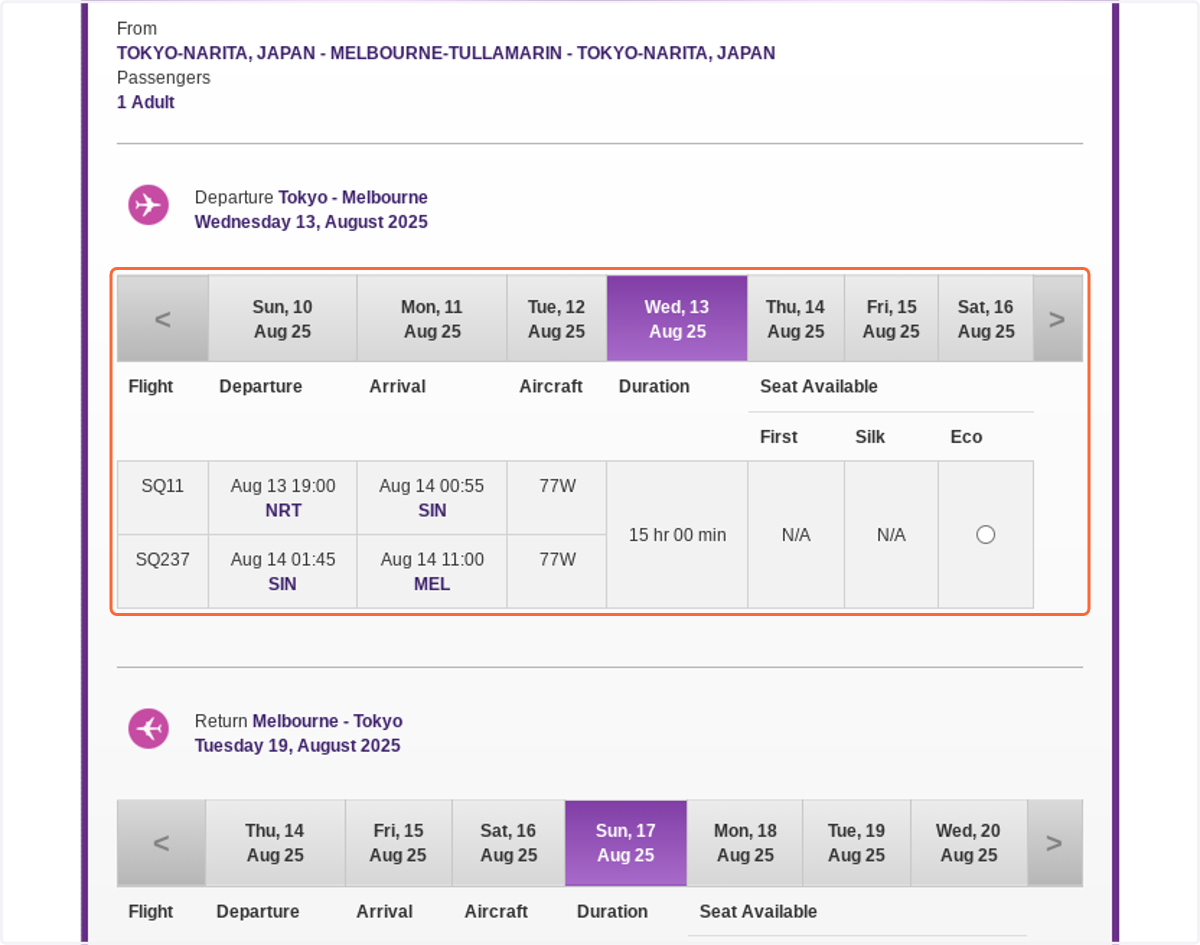Show later departure dates with right arrow
Image resolution: width=1200 pixels, height=945 pixels.
(1057, 319)
